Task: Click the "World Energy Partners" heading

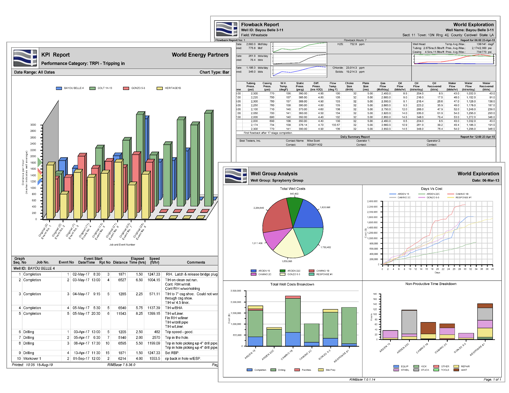Action: 200,55
